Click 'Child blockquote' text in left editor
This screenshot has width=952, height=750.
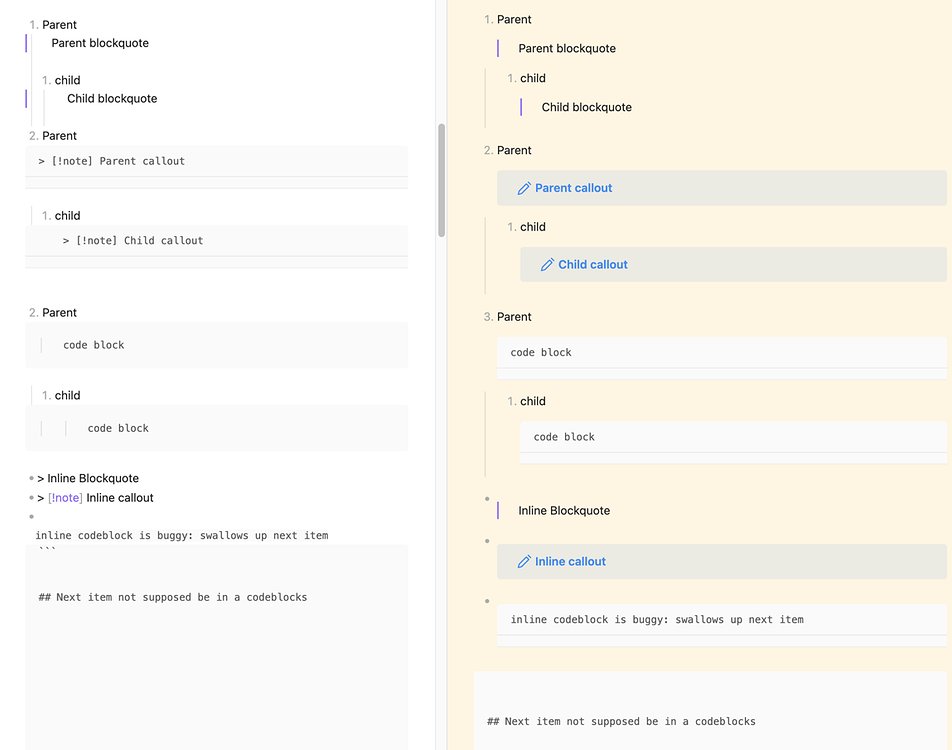pyautogui.click(x=112, y=99)
